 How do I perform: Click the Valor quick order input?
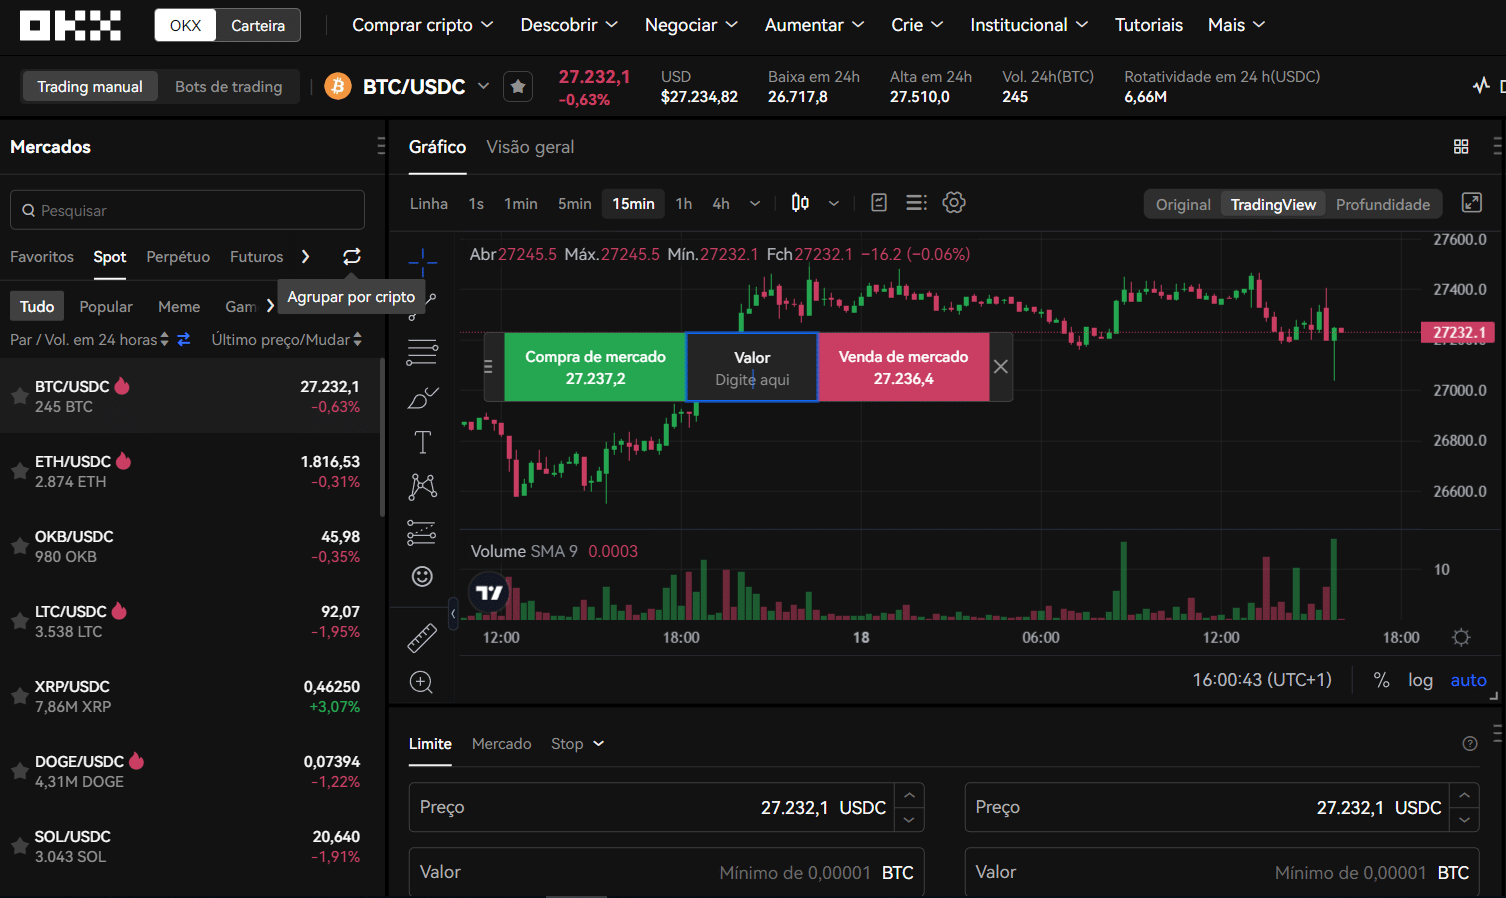(752, 367)
